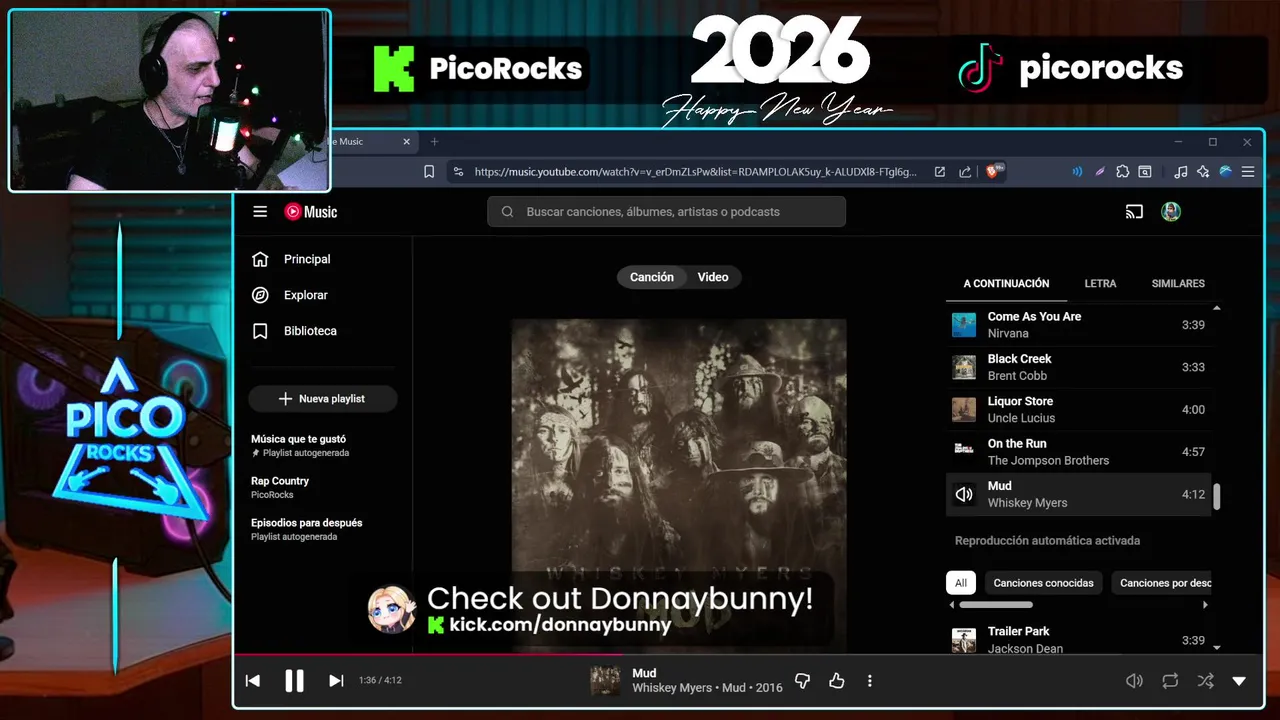The height and width of the screenshot is (720, 1280).
Task: Open the browser main hamburger menu
Action: (x=1248, y=172)
